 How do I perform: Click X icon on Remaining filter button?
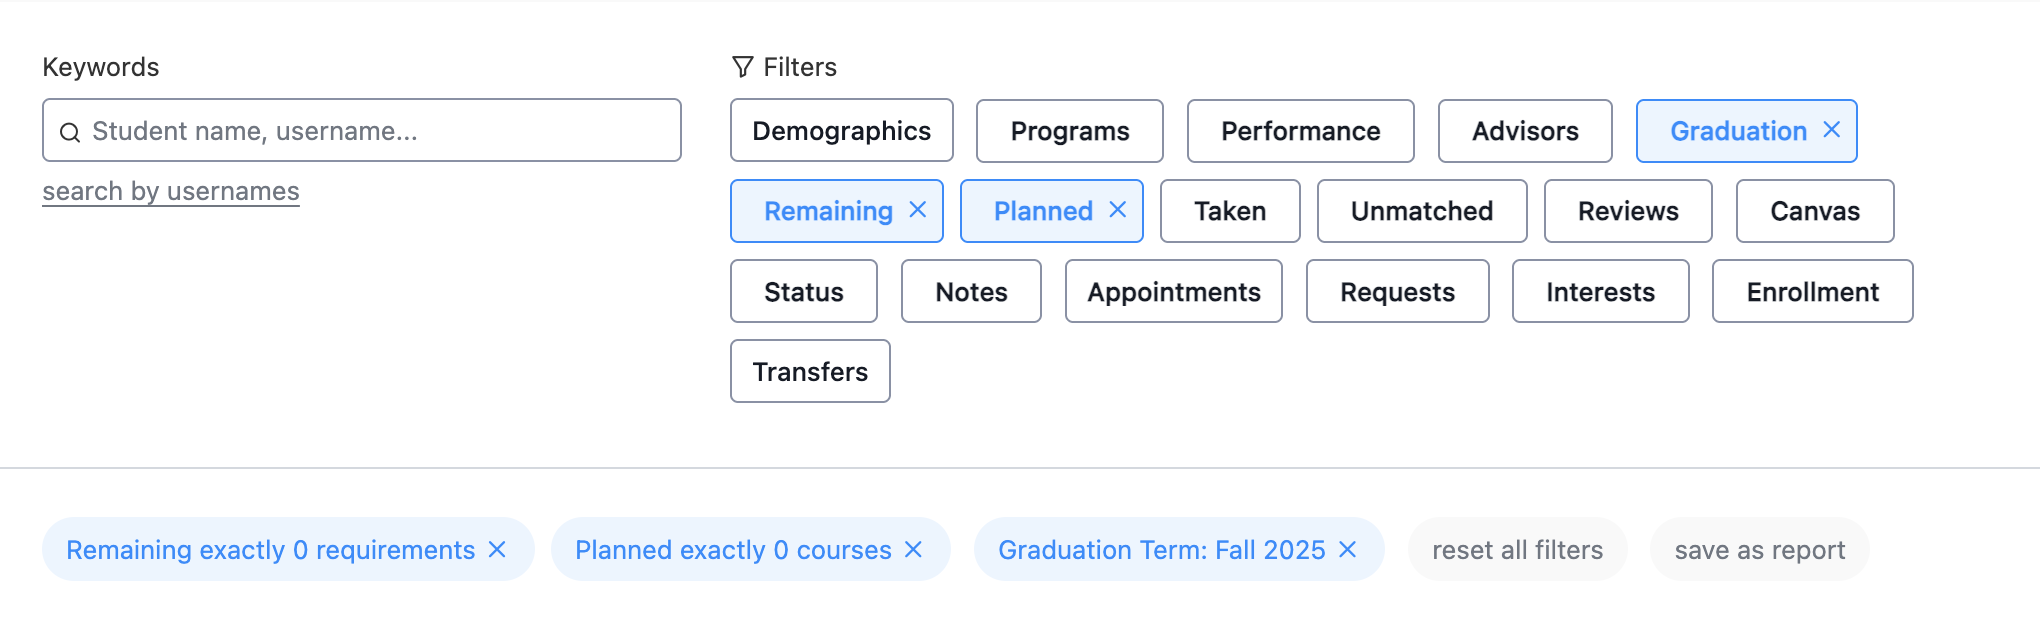pos(917,210)
